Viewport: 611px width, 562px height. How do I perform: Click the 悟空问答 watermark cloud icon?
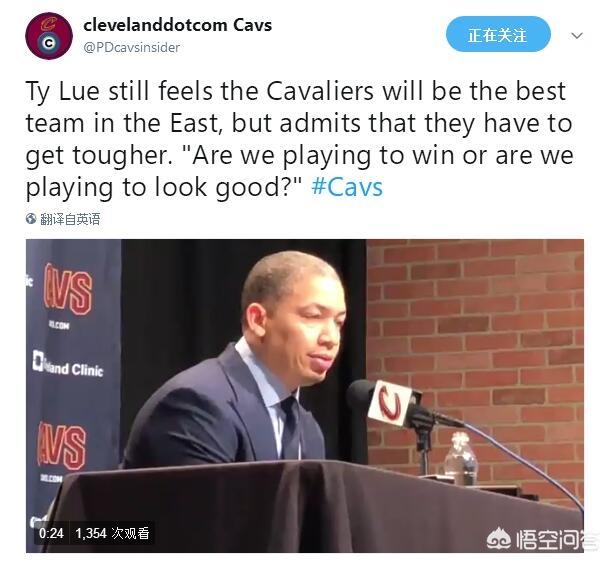point(498,539)
